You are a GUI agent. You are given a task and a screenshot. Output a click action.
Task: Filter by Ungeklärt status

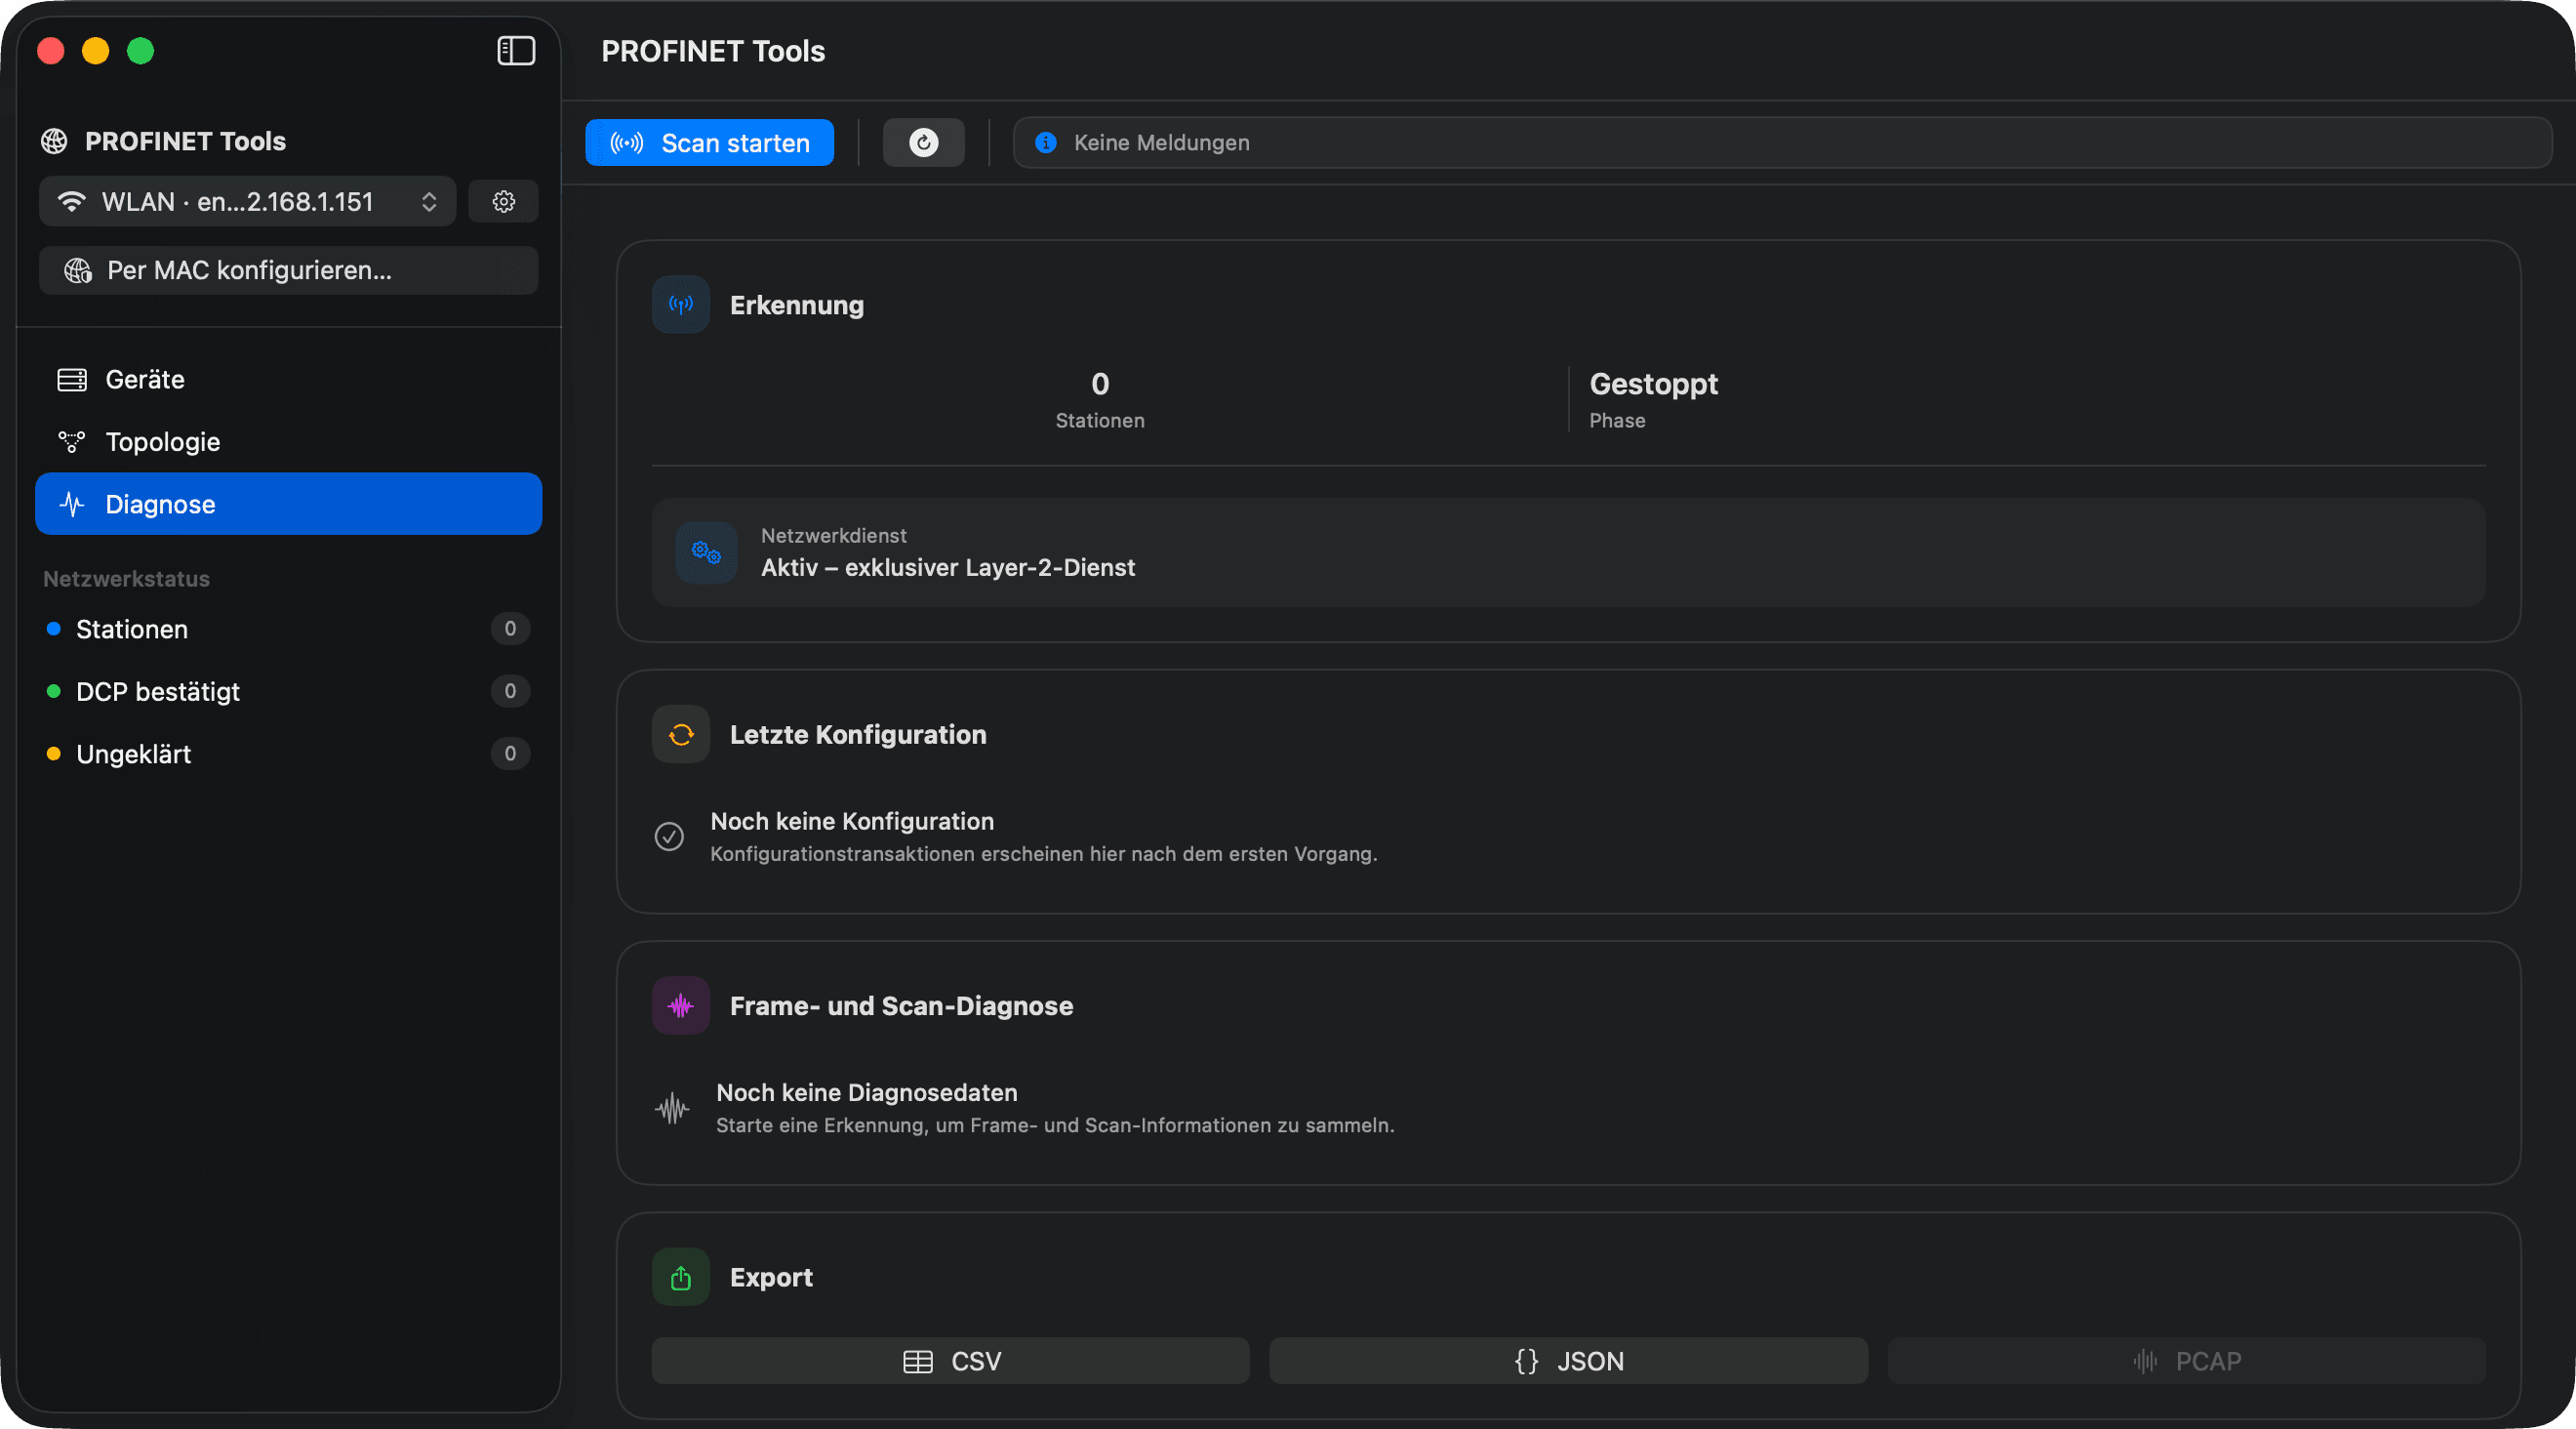click(289, 754)
